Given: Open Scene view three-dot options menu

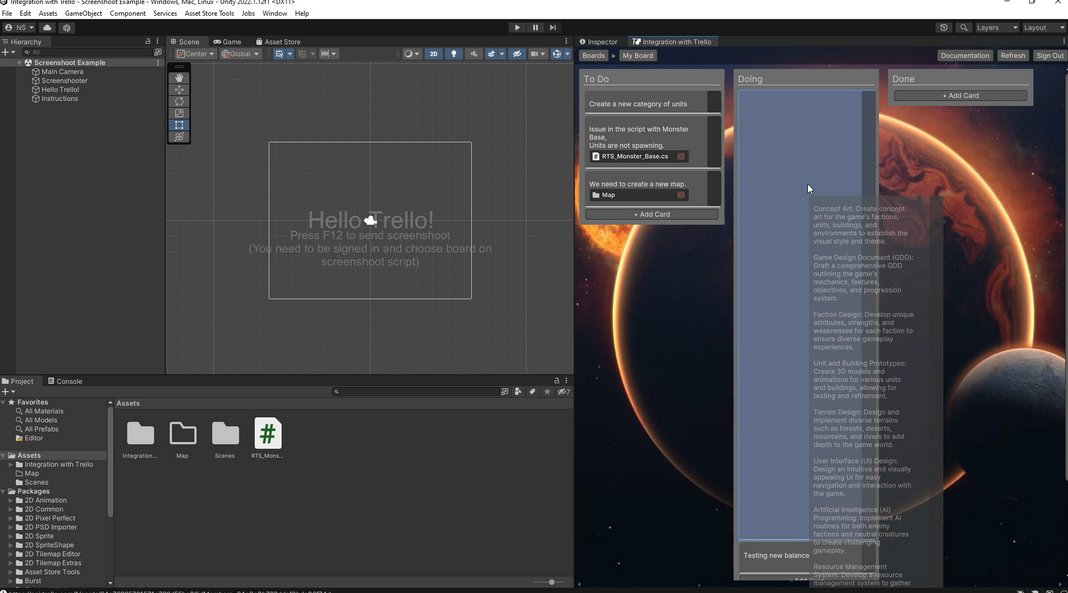Looking at the screenshot, I should (566, 42).
